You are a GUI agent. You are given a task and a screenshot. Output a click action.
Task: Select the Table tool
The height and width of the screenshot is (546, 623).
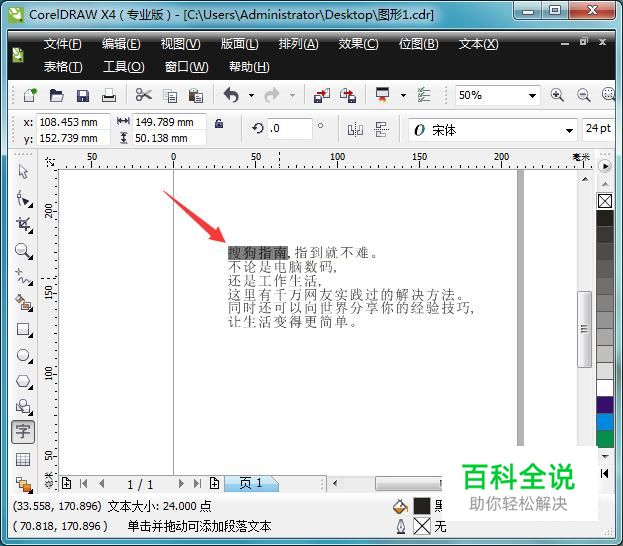click(x=23, y=459)
